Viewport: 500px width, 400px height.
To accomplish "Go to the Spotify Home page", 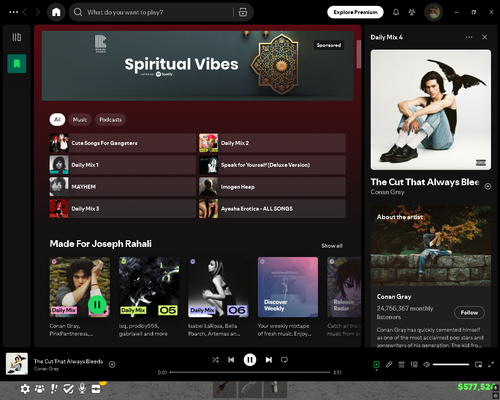I will 56,12.
